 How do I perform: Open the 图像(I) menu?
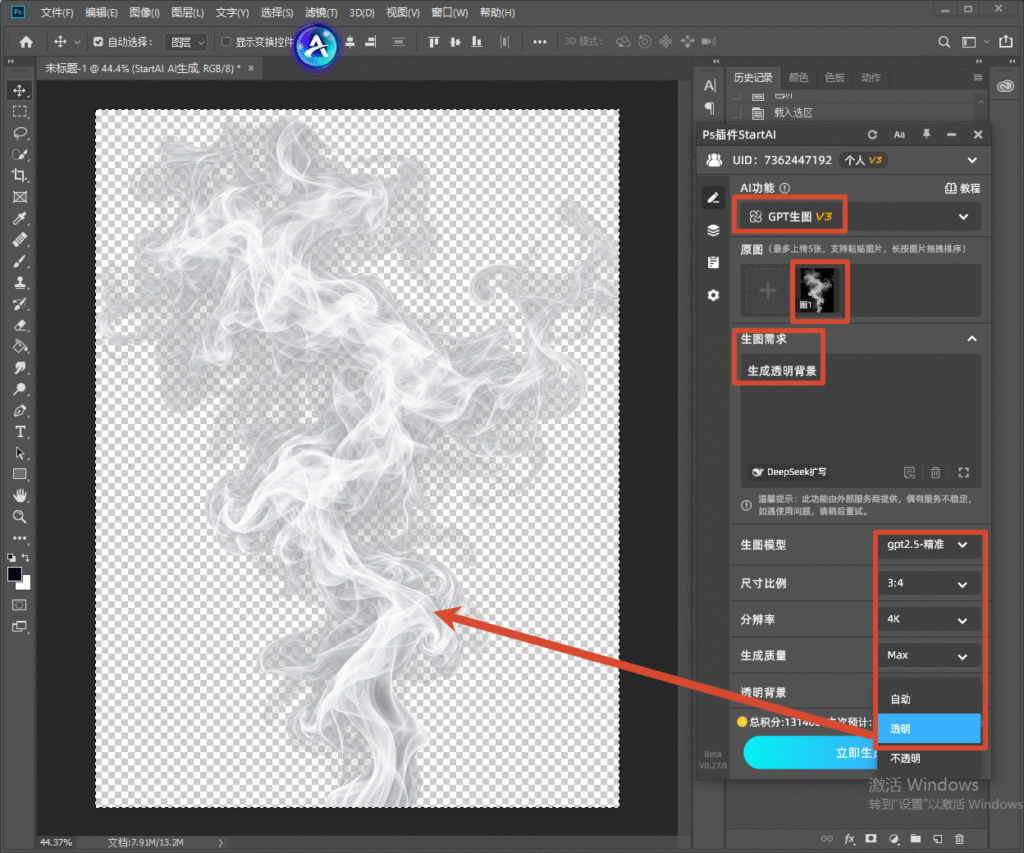(144, 12)
